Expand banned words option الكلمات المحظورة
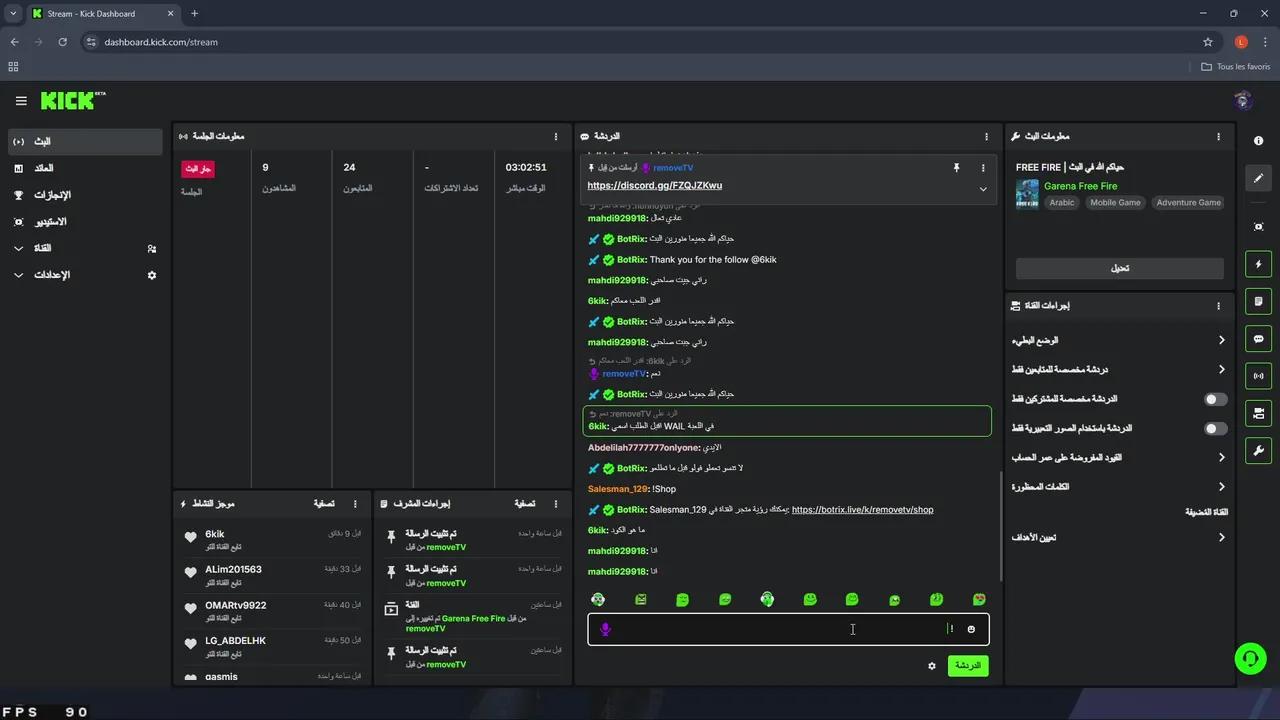Screen dimensions: 1280x720 tap(1118, 487)
